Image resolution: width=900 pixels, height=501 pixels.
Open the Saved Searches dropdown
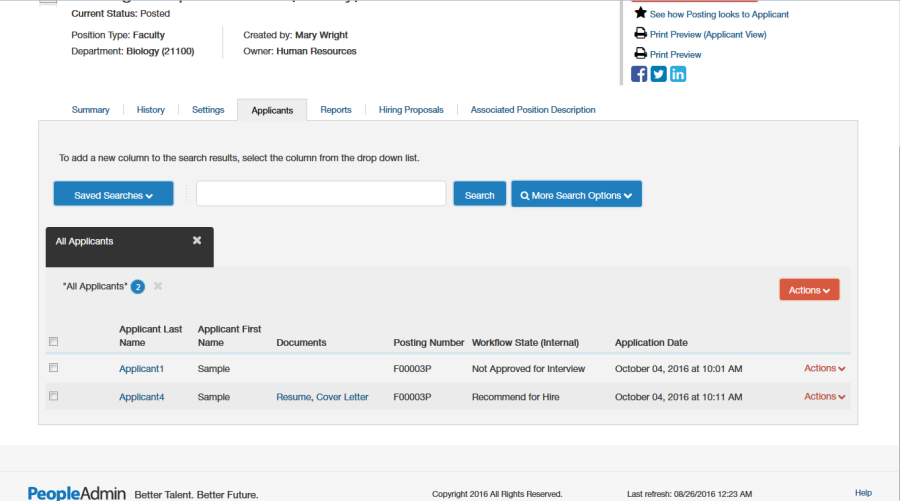[113, 195]
